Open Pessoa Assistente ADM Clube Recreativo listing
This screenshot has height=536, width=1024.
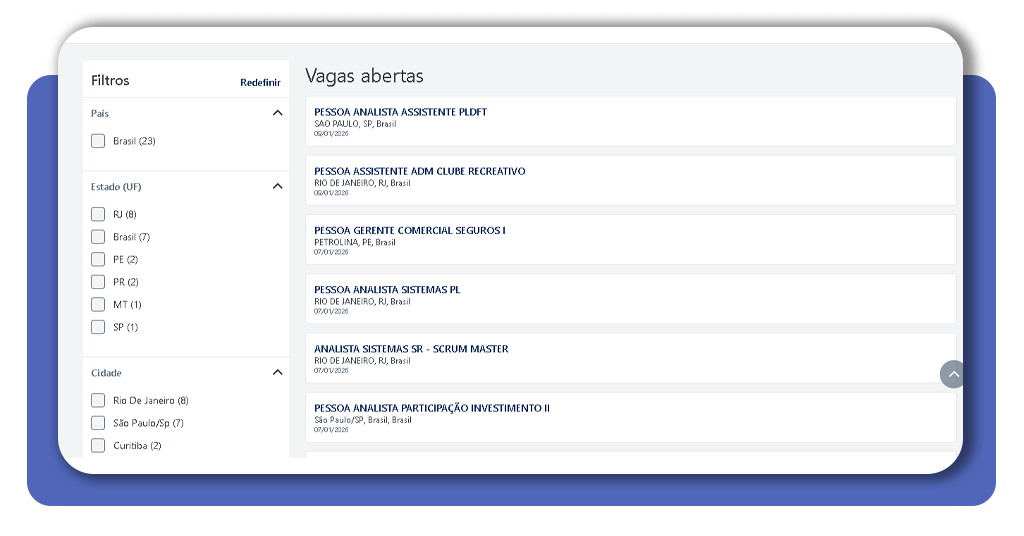419,171
